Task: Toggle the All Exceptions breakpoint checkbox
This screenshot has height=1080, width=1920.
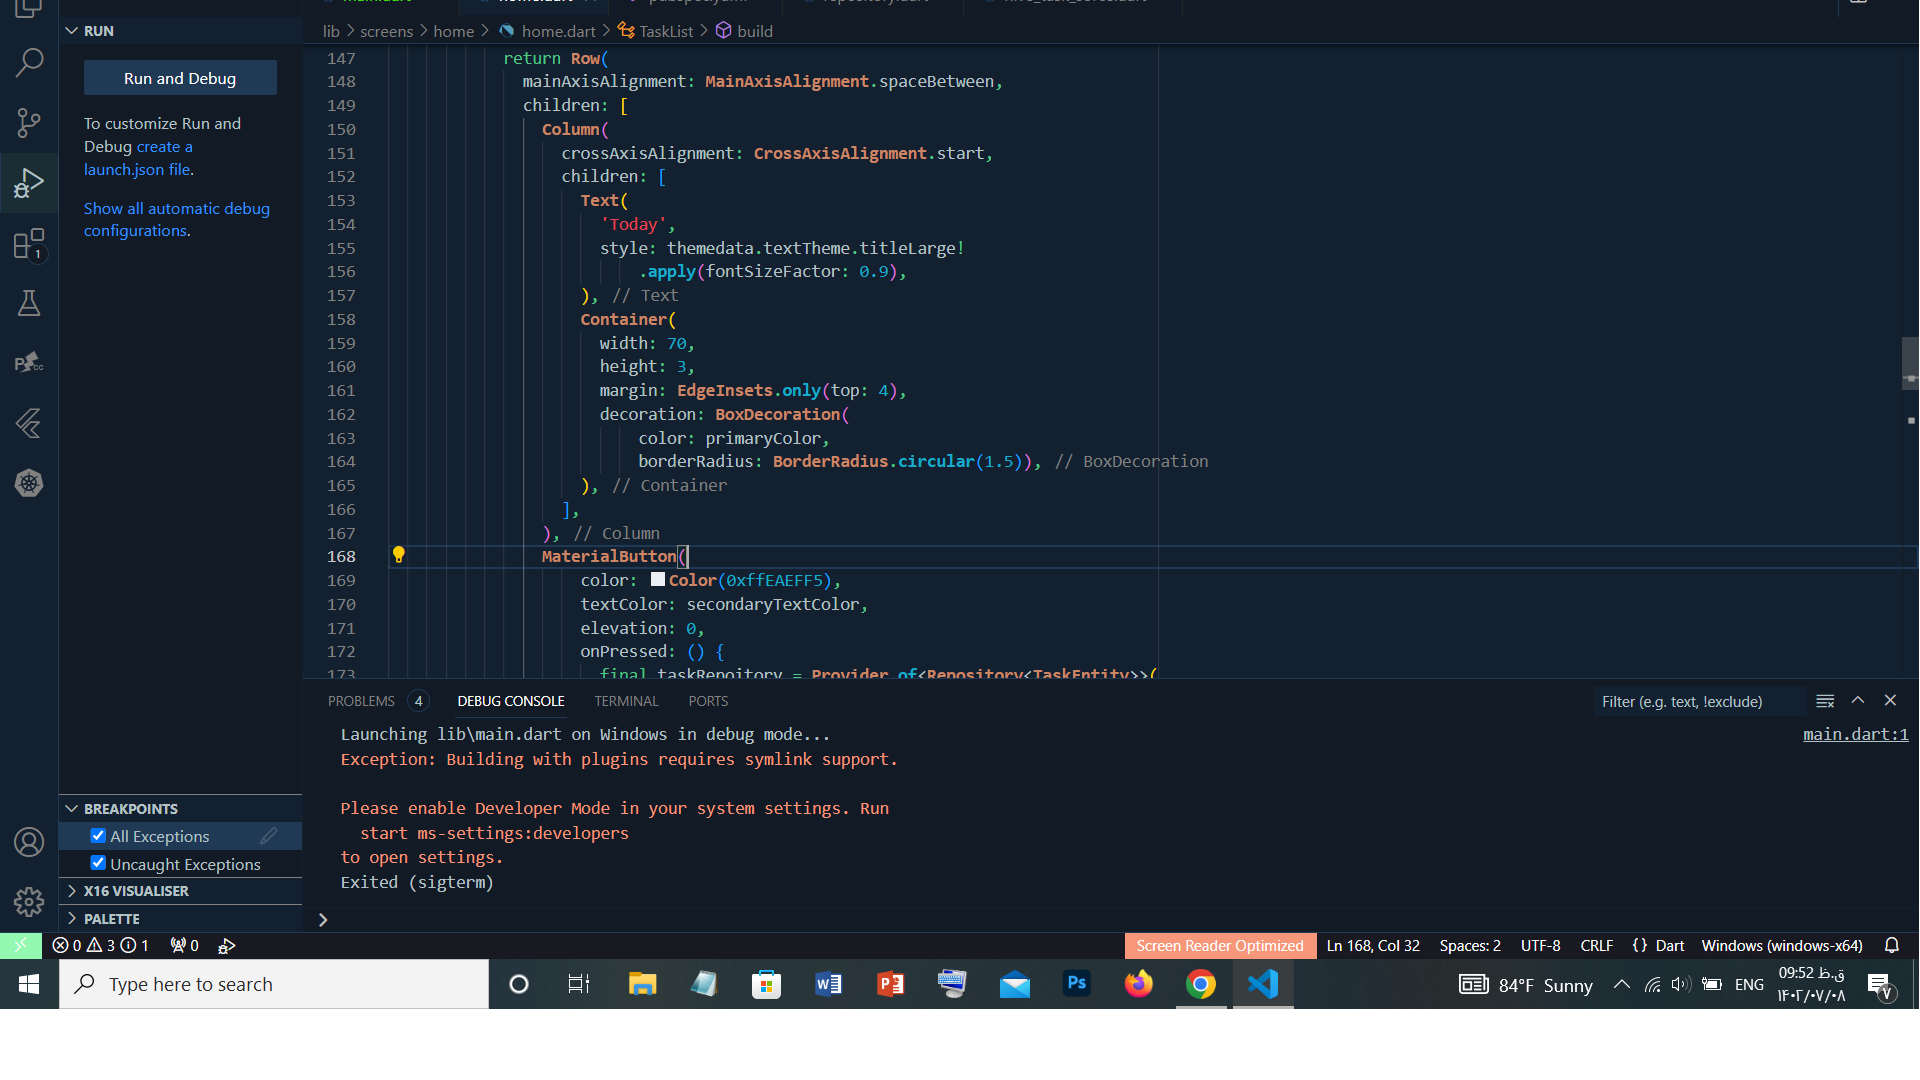Action: pos(98,836)
